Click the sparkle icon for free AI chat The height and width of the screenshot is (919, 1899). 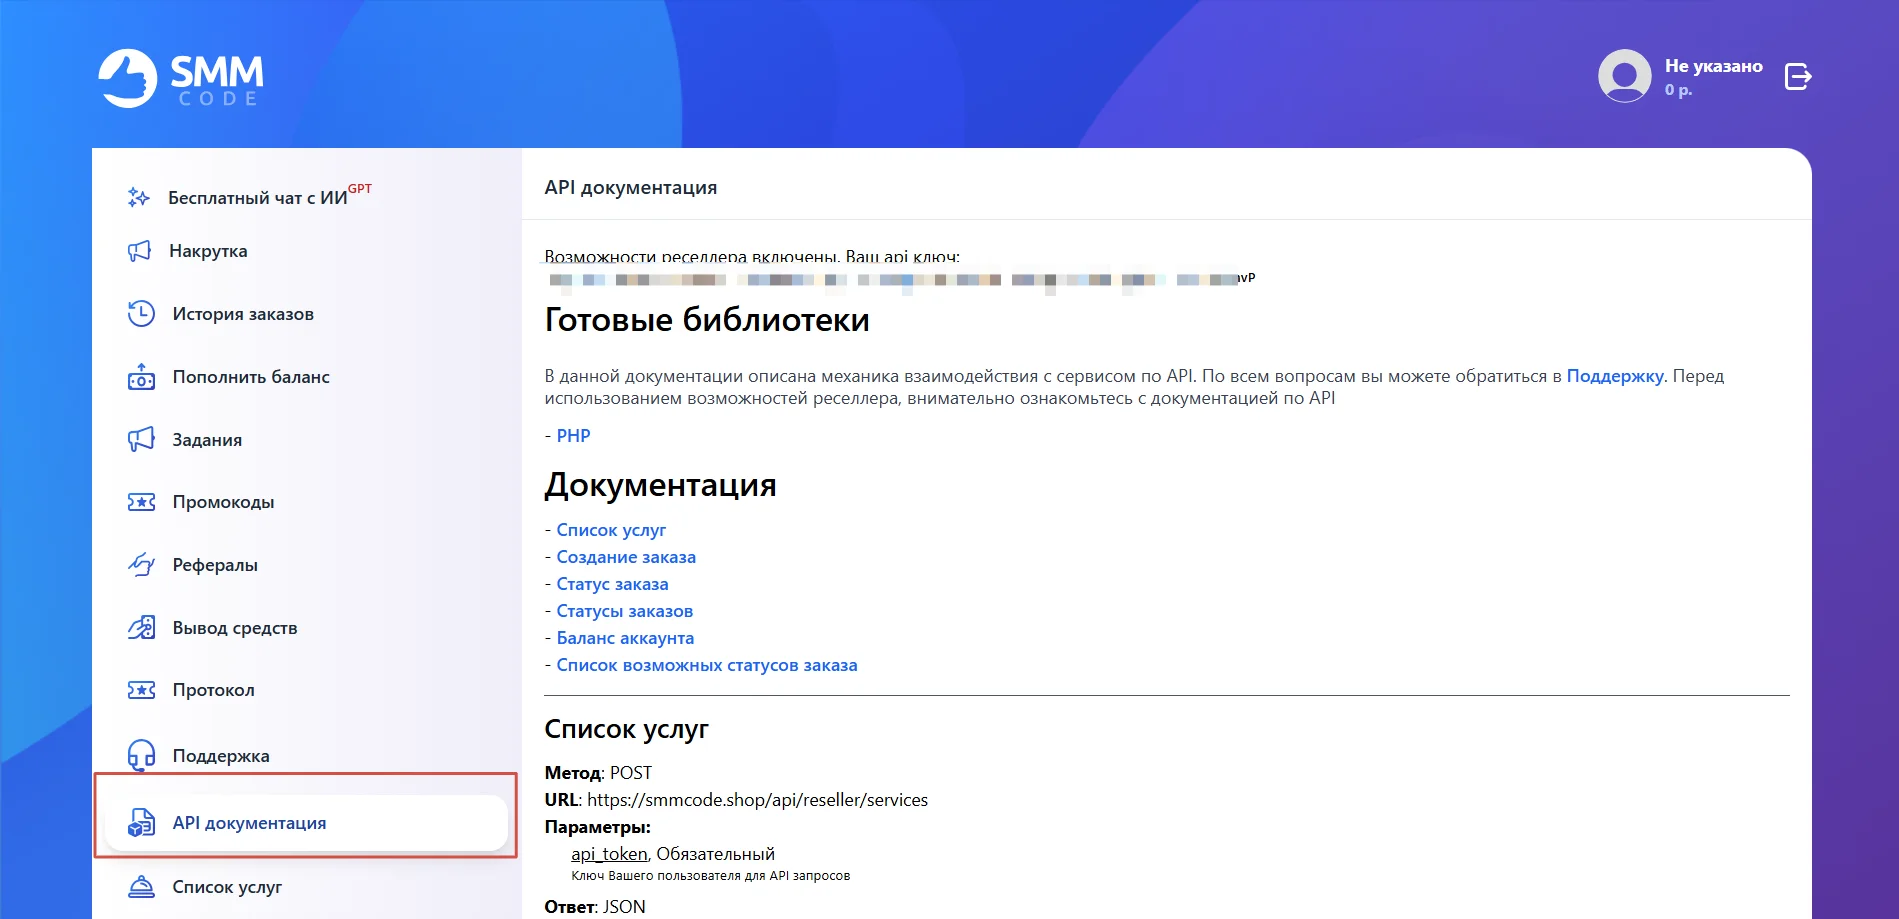[x=139, y=197]
